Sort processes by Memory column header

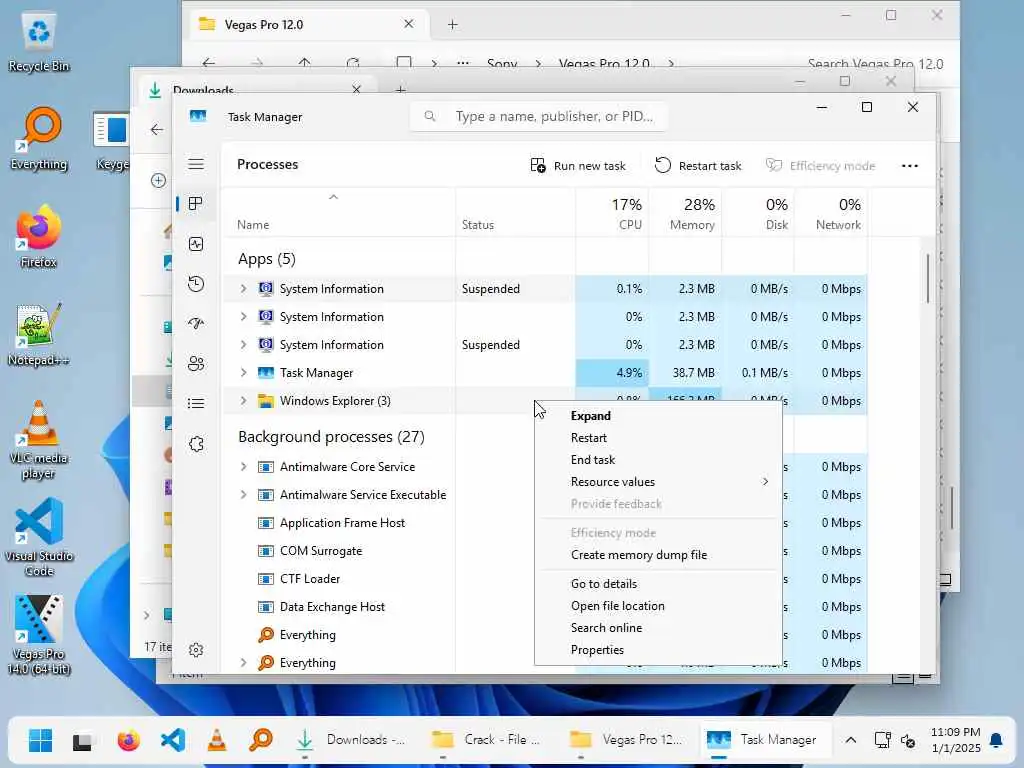click(x=686, y=213)
